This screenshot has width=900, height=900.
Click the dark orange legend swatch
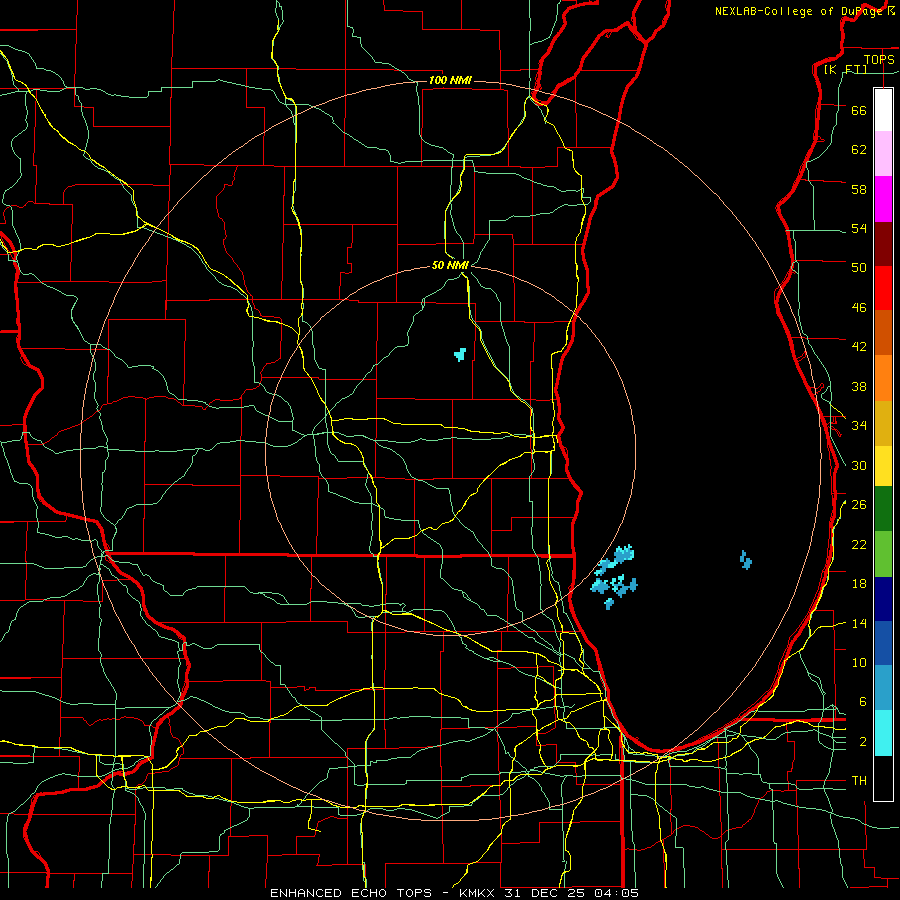883,332
